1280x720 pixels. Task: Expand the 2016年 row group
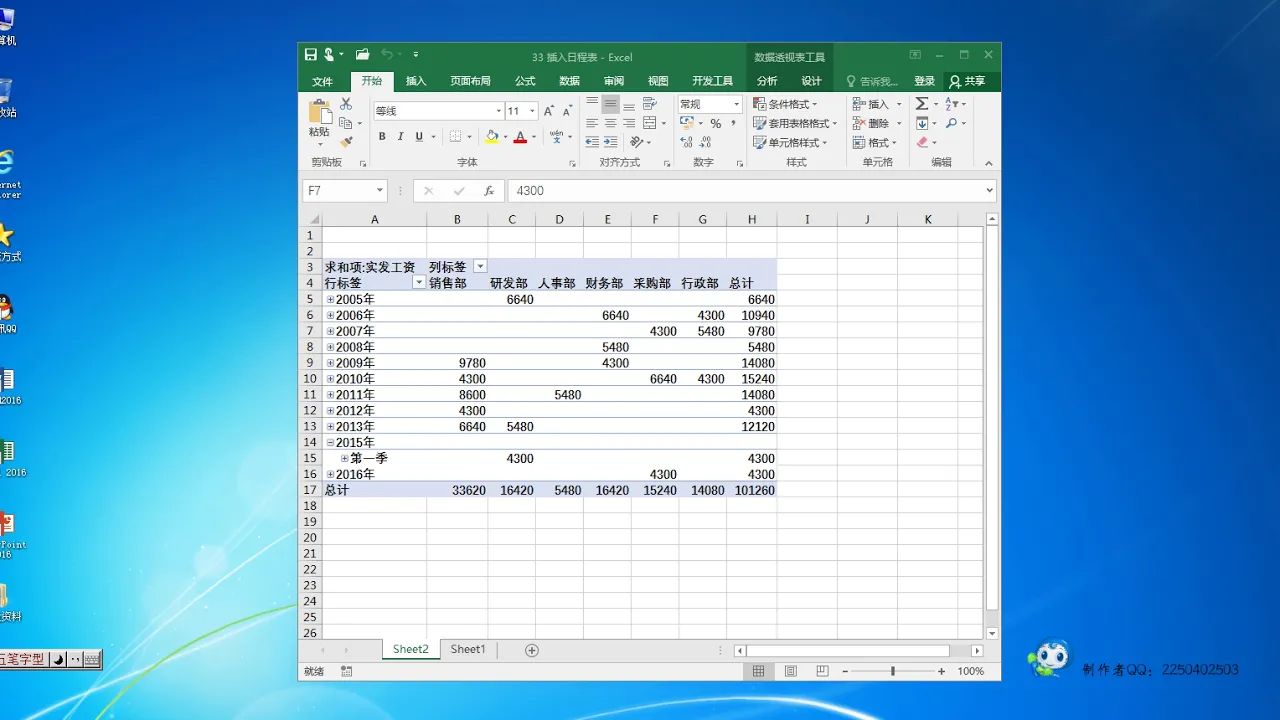click(331, 474)
